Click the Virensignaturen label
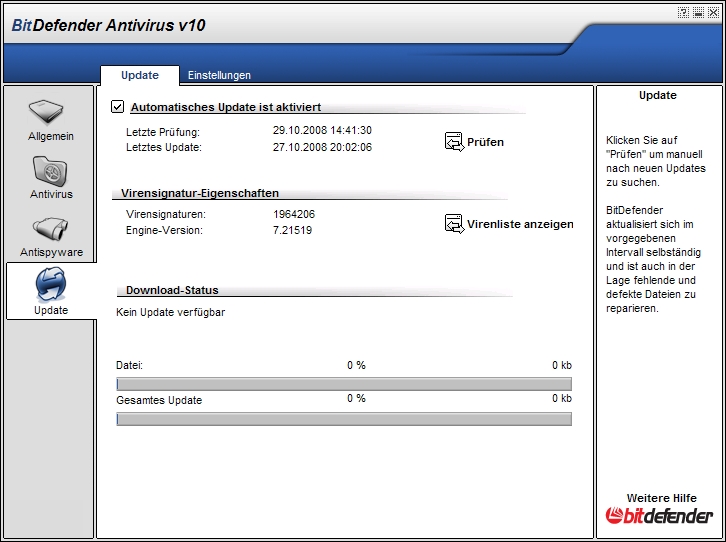 pos(166,214)
